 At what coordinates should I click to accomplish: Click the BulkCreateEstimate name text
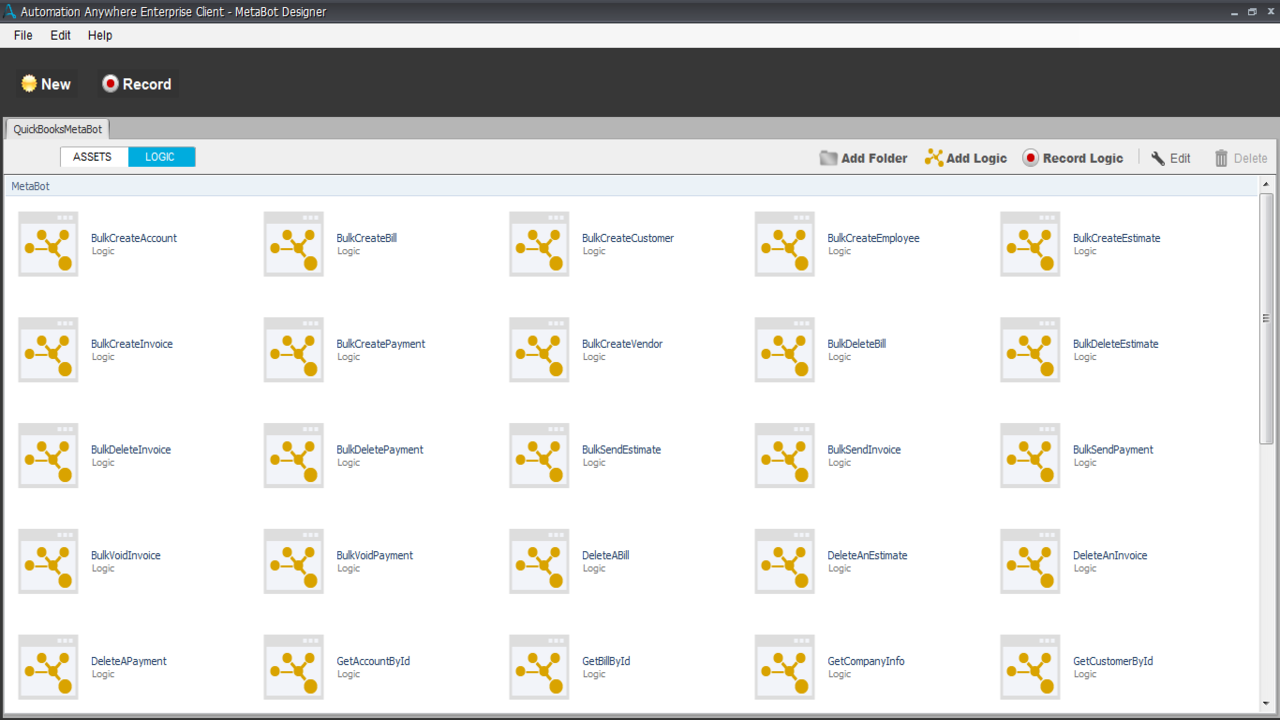[x=1116, y=238]
